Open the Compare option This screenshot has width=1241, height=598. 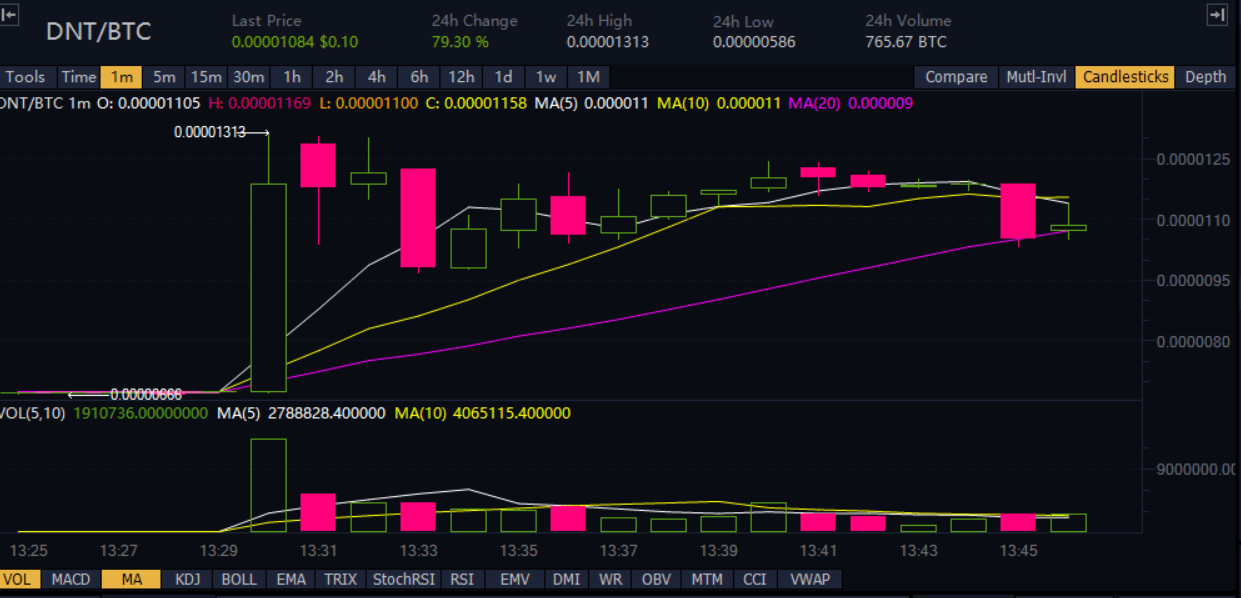(956, 77)
